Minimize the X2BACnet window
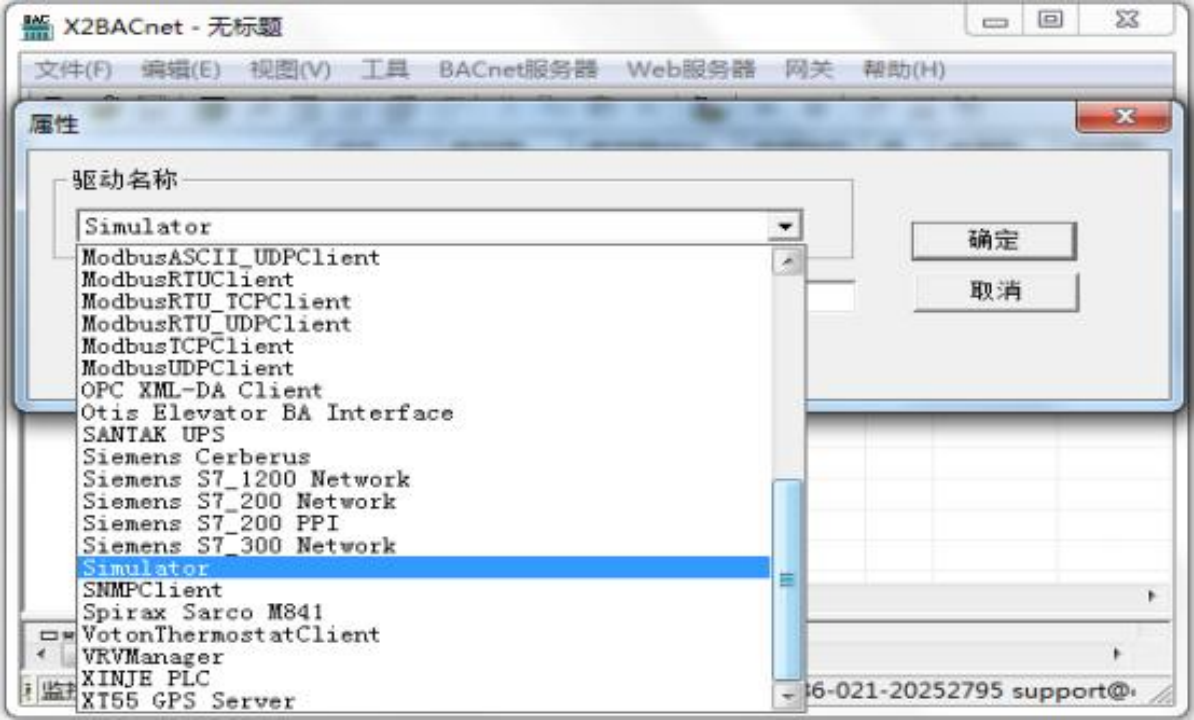The image size is (1194, 720). tap(995, 21)
